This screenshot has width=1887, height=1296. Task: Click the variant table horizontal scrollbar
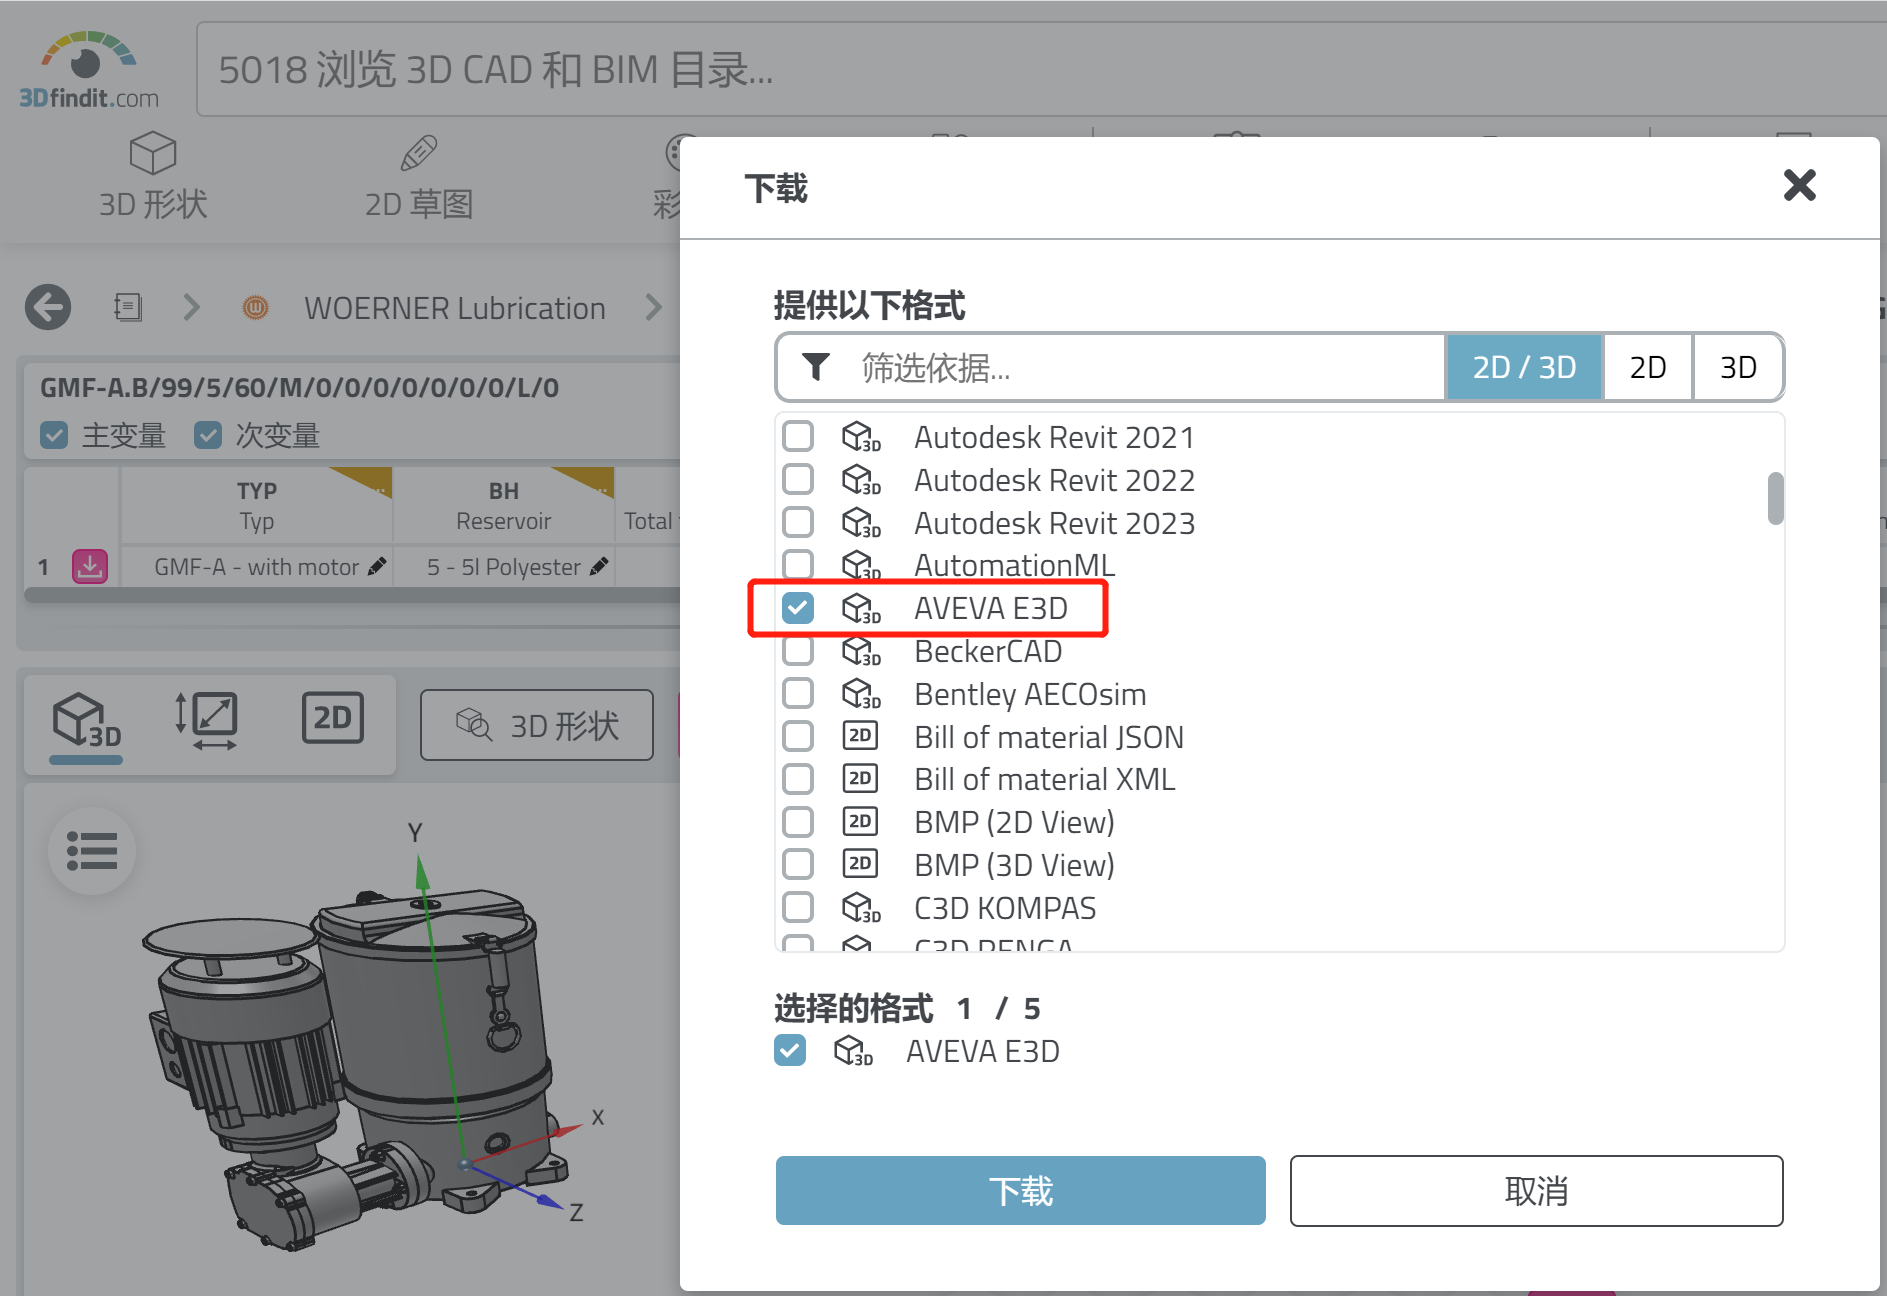353,595
